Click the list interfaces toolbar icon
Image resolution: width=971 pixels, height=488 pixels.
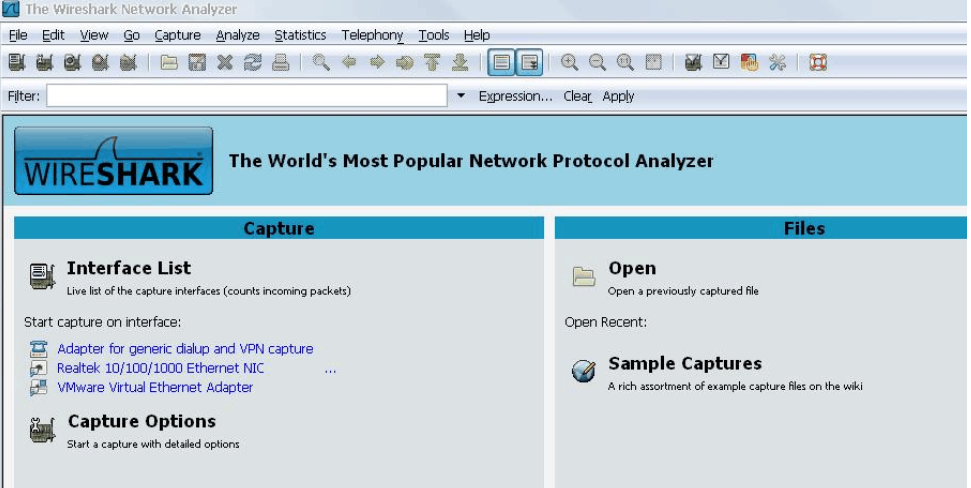(x=17, y=63)
